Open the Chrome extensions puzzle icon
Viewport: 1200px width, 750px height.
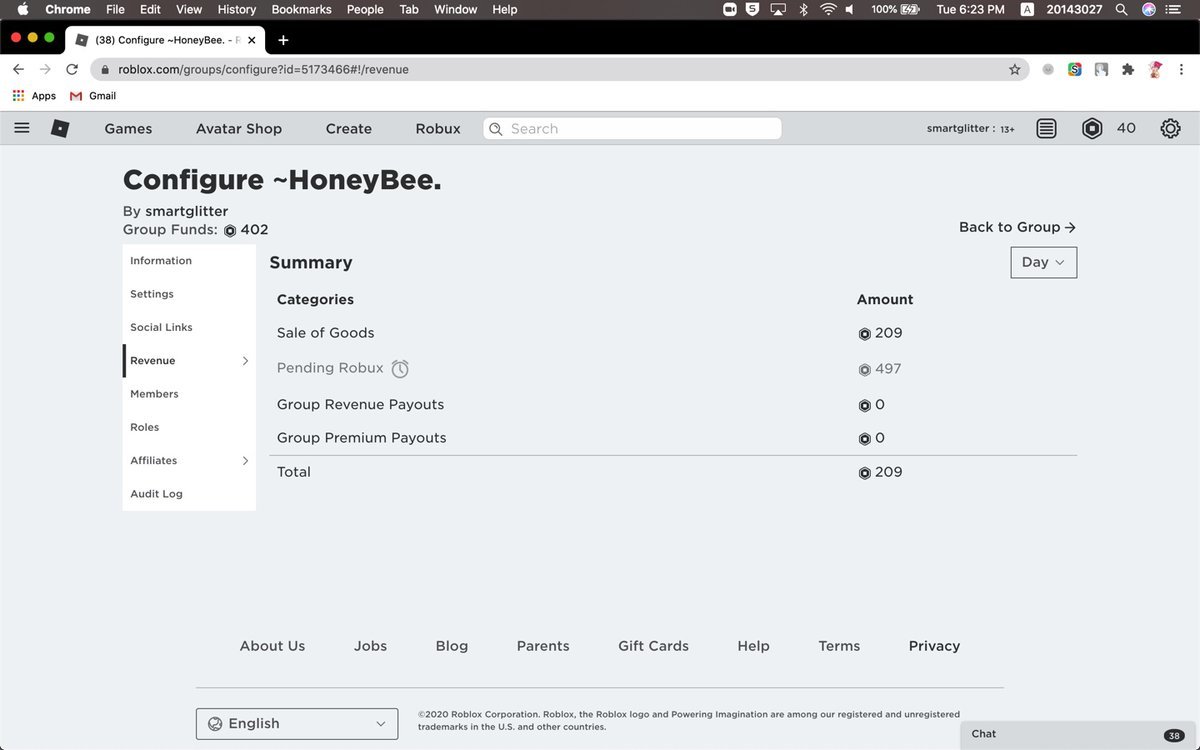click(x=1128, y=69)
